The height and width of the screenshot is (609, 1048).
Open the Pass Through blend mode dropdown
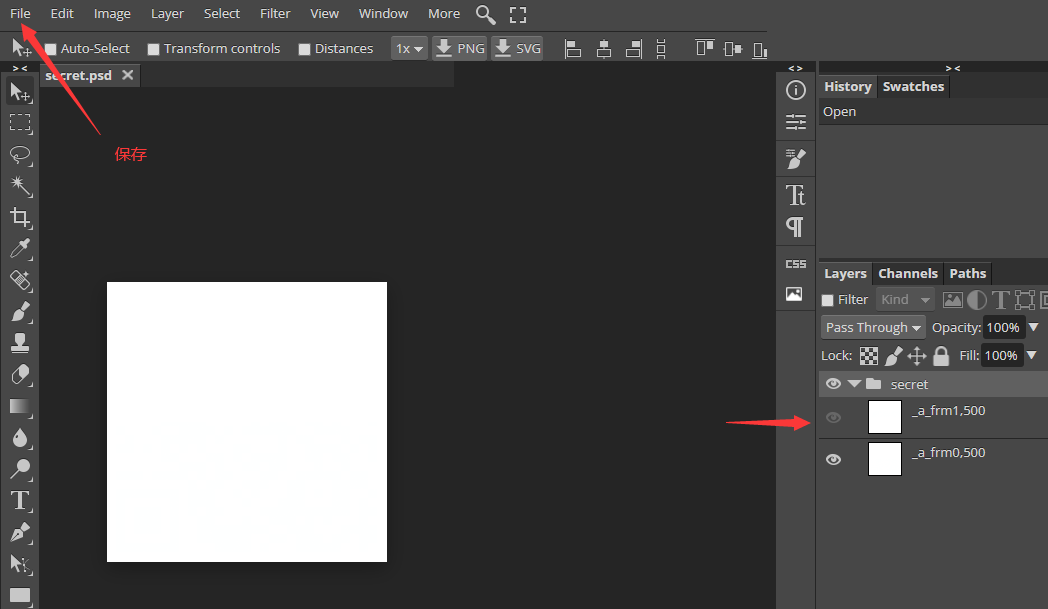pos(873,328)
